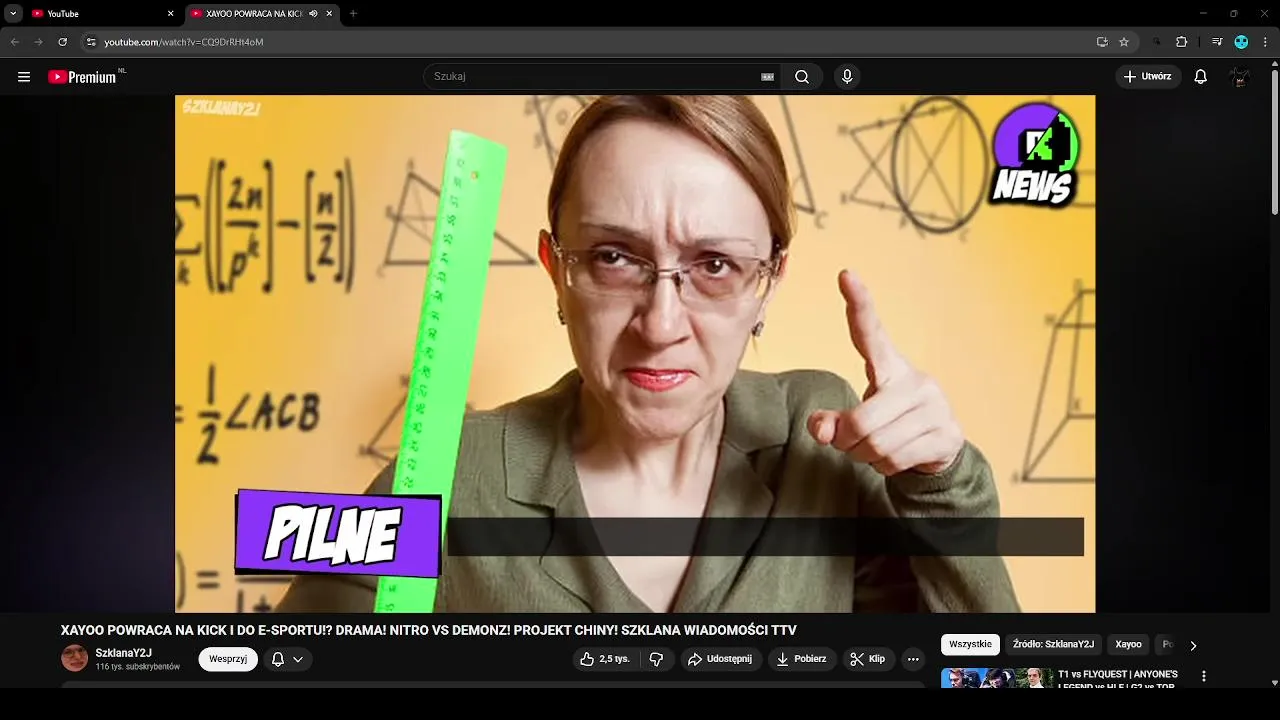1280x720 pixels.
Task: Click the search magnifier button
Action: [x=802, y=77]
